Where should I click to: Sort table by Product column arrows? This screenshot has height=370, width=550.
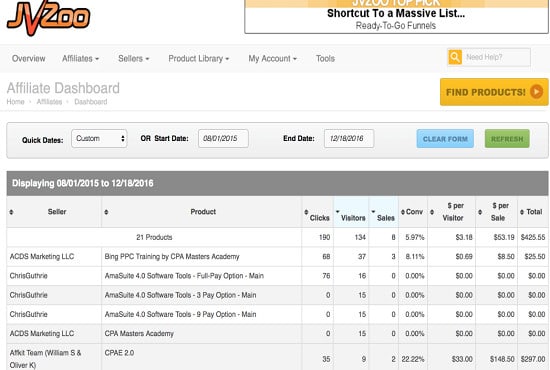(106, 212)
